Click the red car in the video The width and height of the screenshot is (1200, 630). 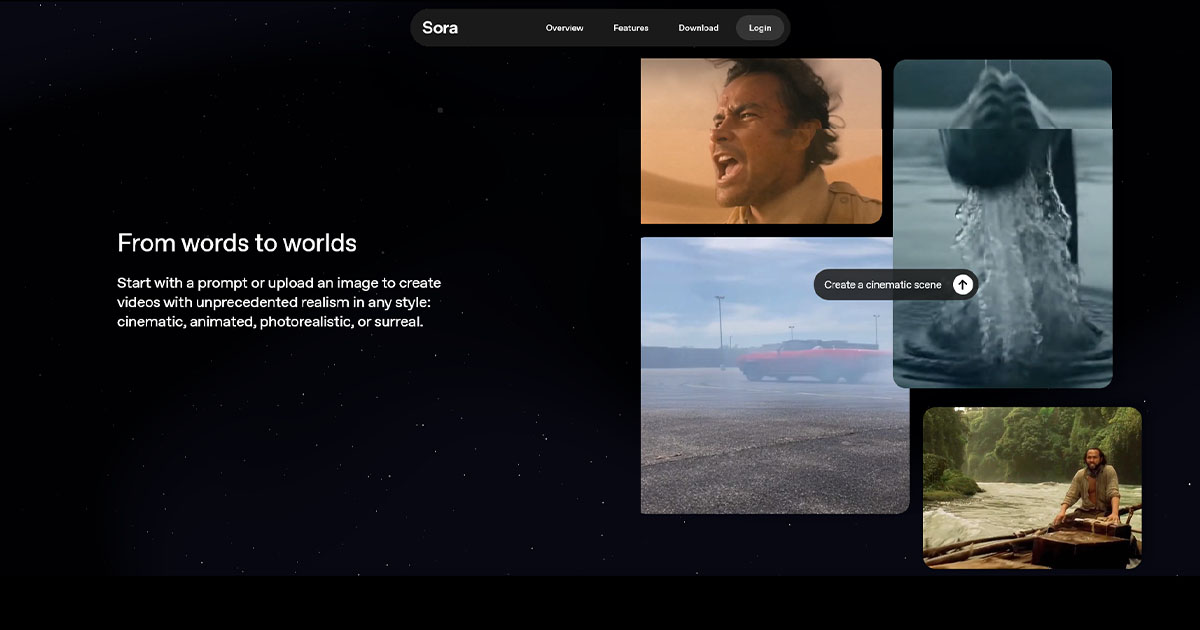(810, 362)
